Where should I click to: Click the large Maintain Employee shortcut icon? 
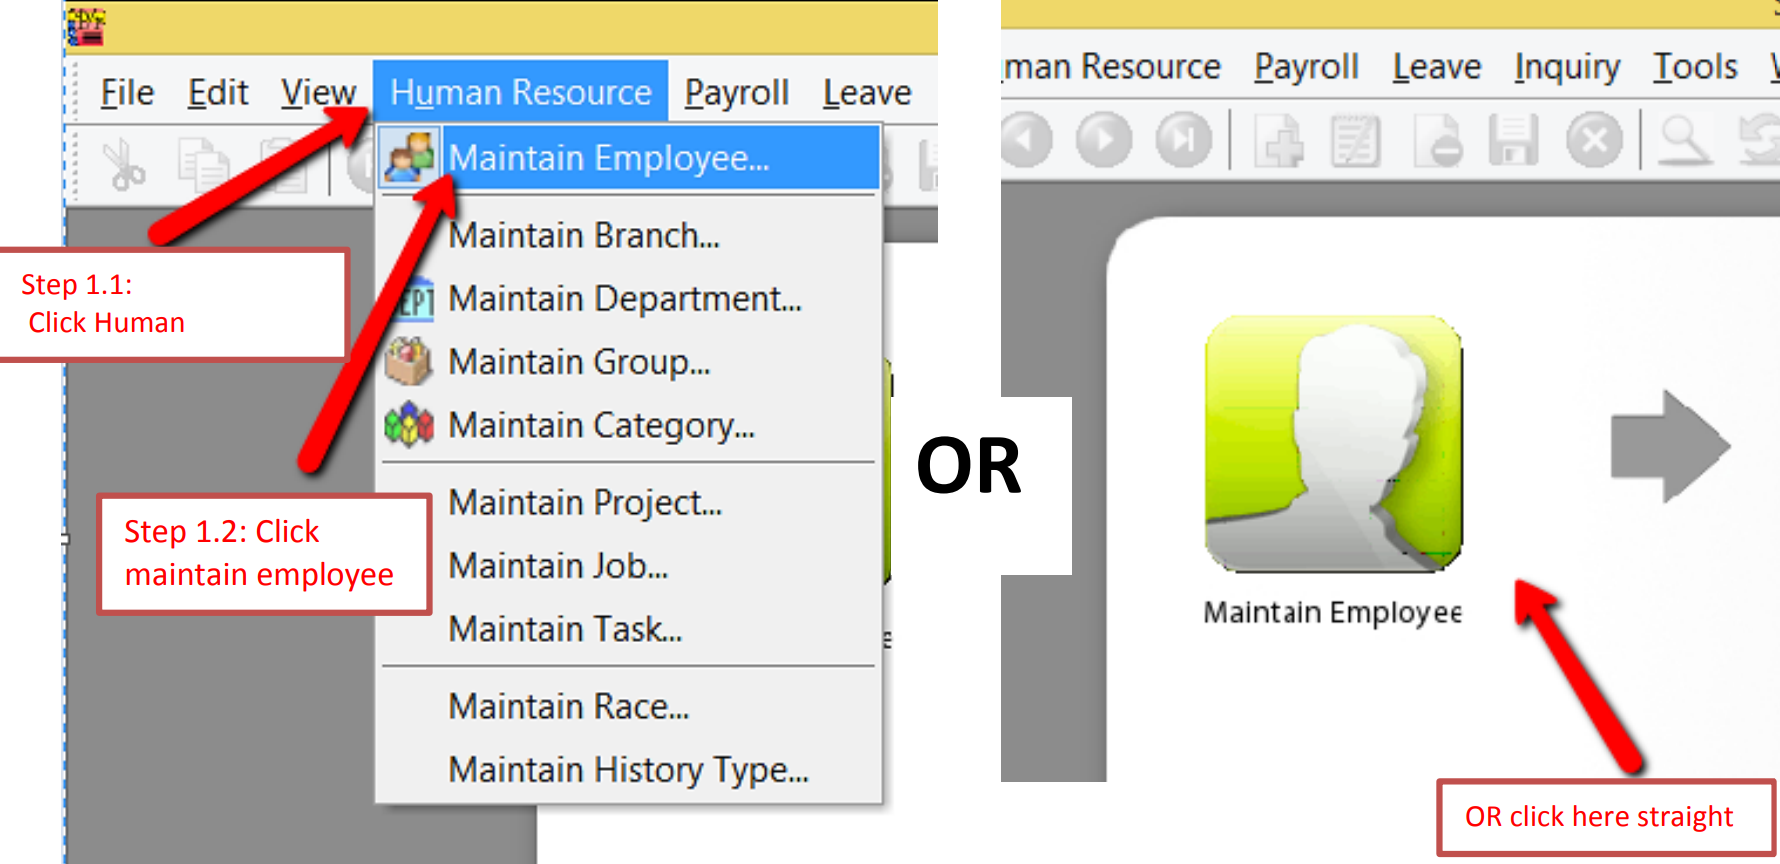tap(1333, 444)
